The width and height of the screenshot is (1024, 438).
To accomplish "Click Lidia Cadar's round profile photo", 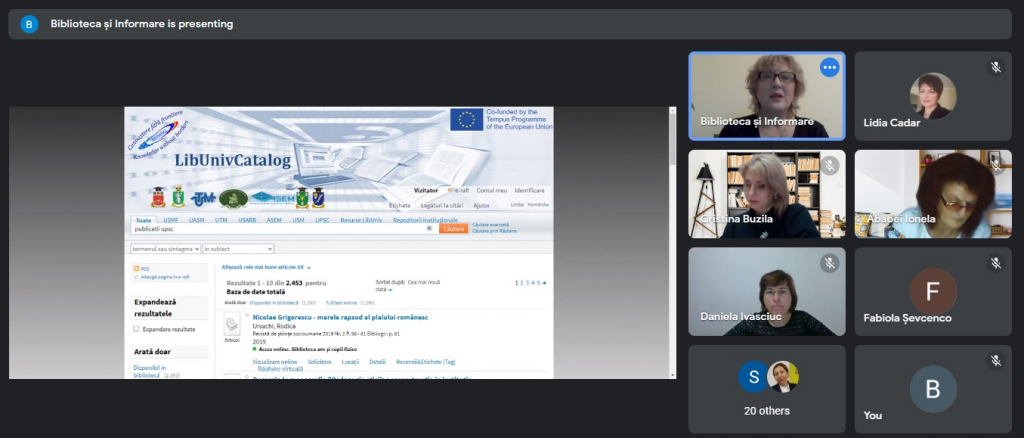I will tap(933, 96).
